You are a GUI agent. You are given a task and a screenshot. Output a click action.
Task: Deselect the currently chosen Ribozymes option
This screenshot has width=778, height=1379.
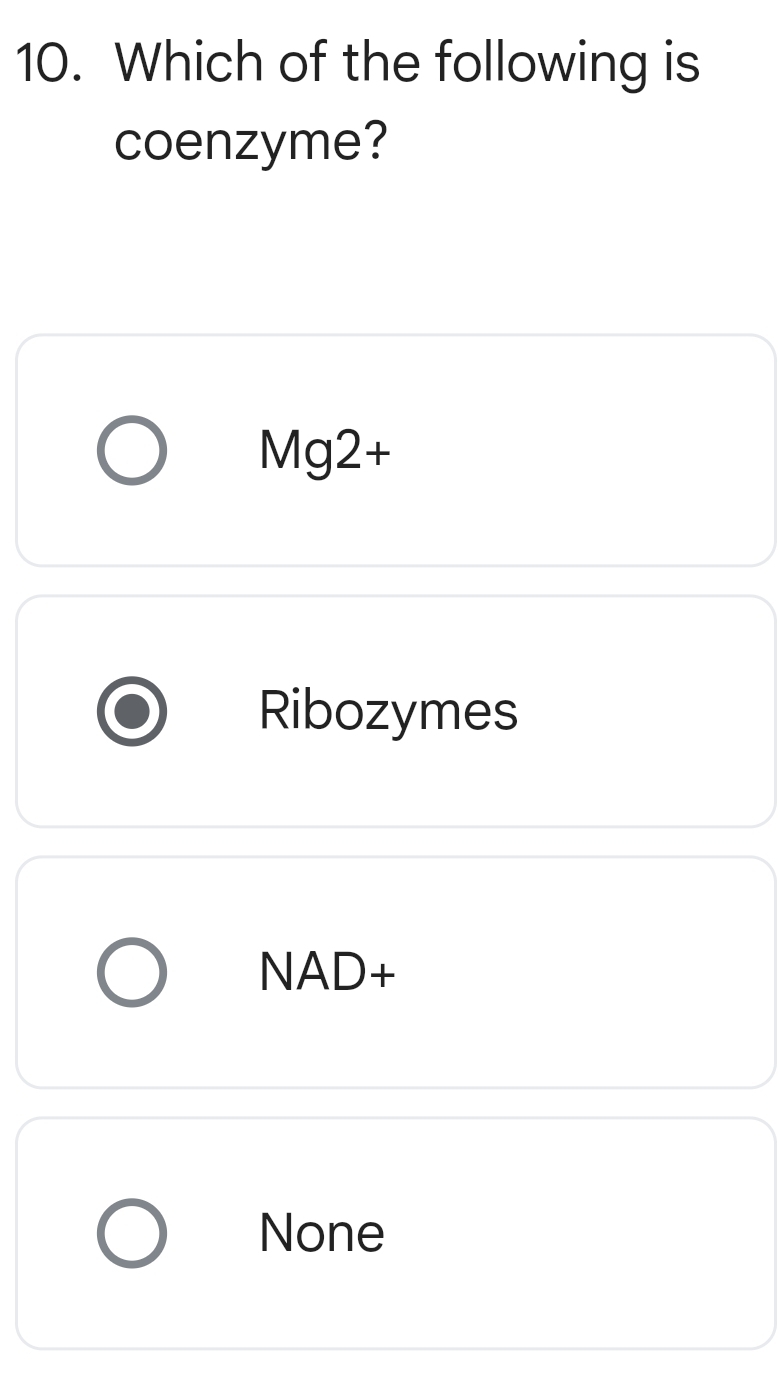132,711
